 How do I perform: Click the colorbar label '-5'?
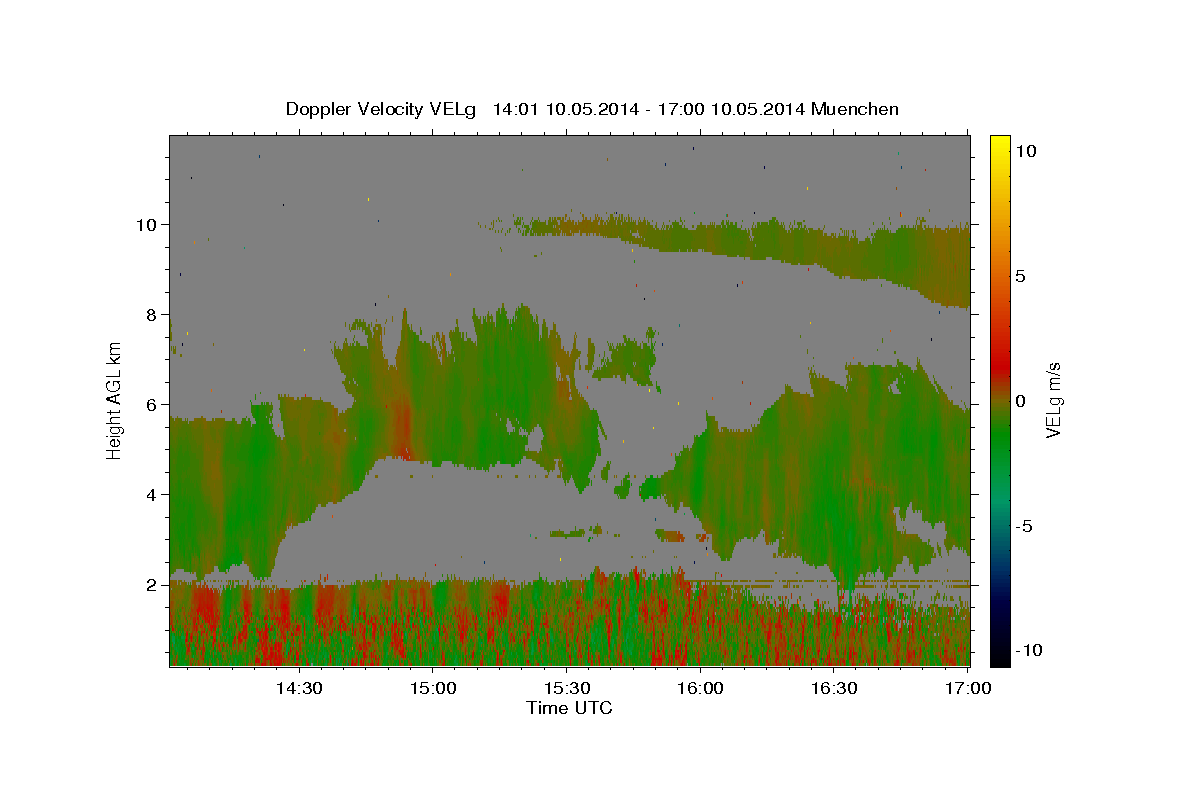coord(1023,526)
